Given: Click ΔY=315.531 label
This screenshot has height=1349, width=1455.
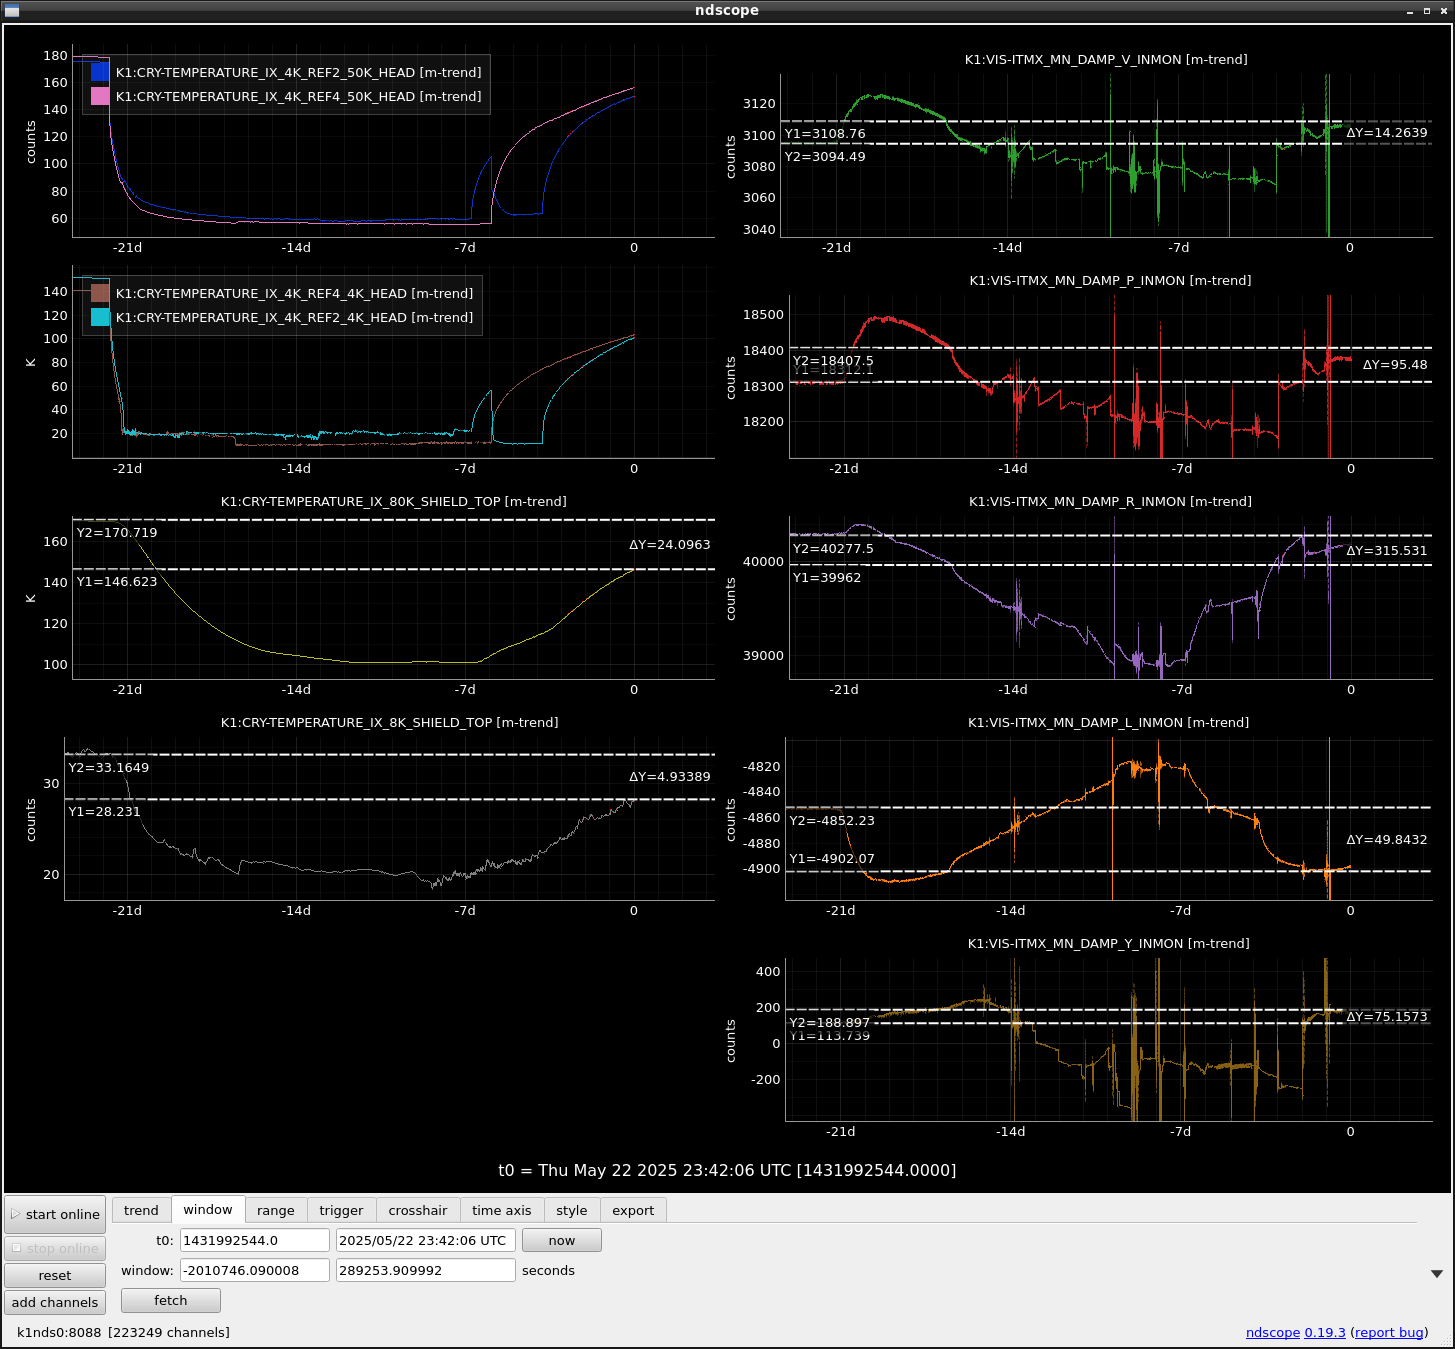Looking at the screenshot, I should point(1386,550).
